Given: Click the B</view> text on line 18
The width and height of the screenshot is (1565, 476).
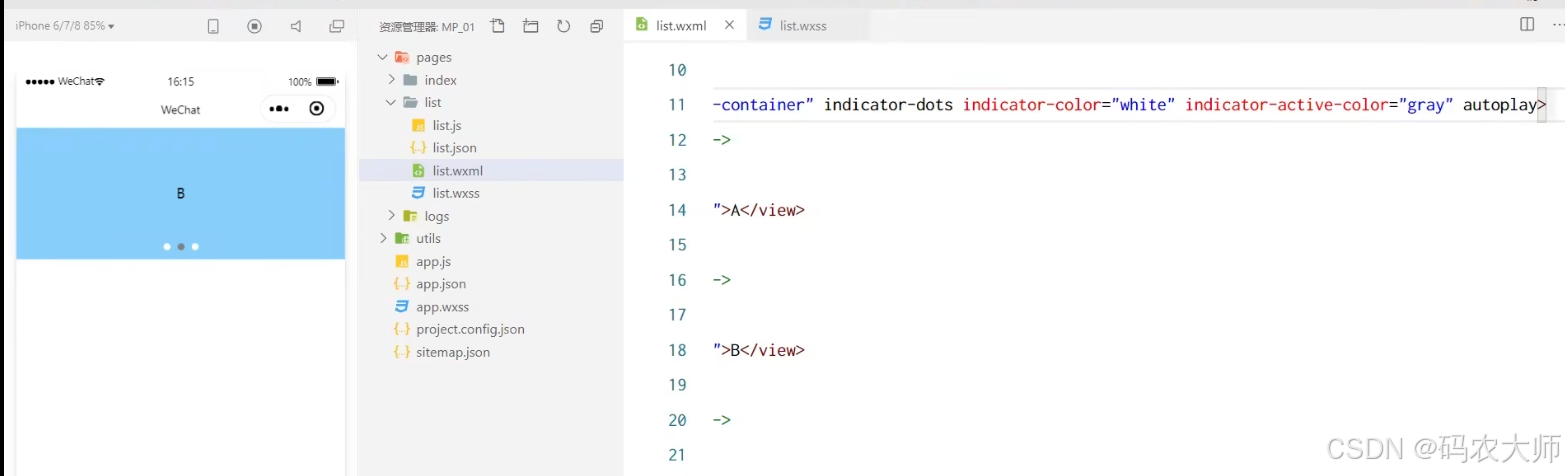Looking at the screenshot, I should point(767,350).
